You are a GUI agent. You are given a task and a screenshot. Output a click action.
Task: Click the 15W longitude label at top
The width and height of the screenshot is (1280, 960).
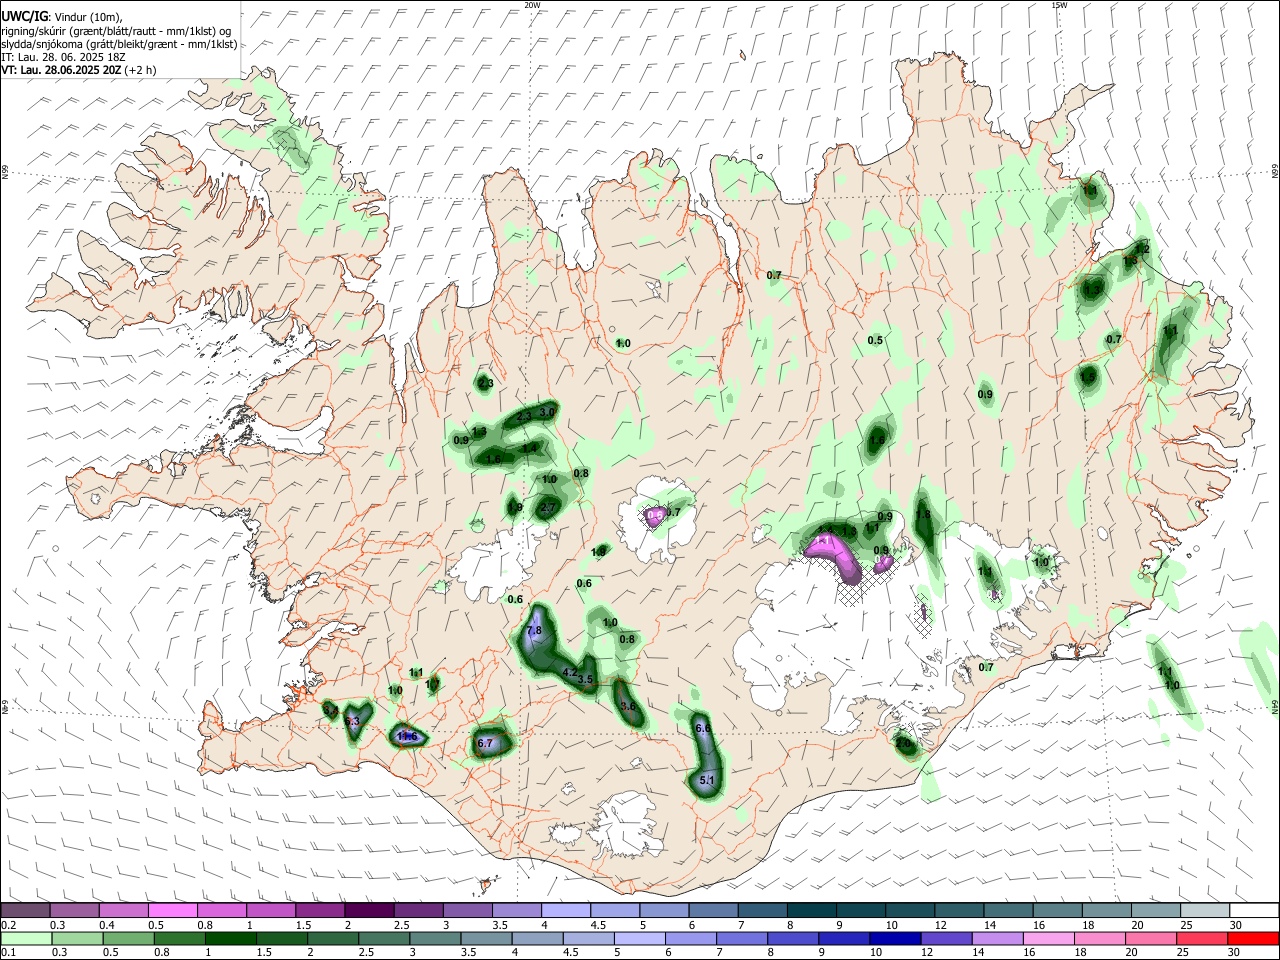pyautogui.click(x=1059, y=5)
